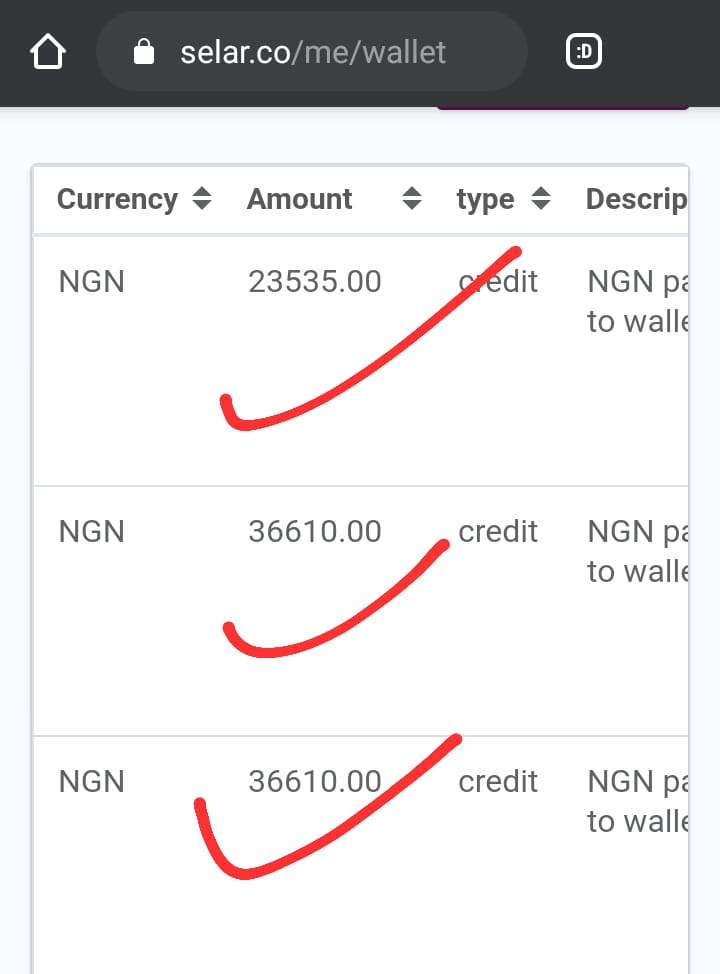The width and height of the screenshot is (720, 974).
Task: Click the Amount column header
Action: [x=300, y=199]
